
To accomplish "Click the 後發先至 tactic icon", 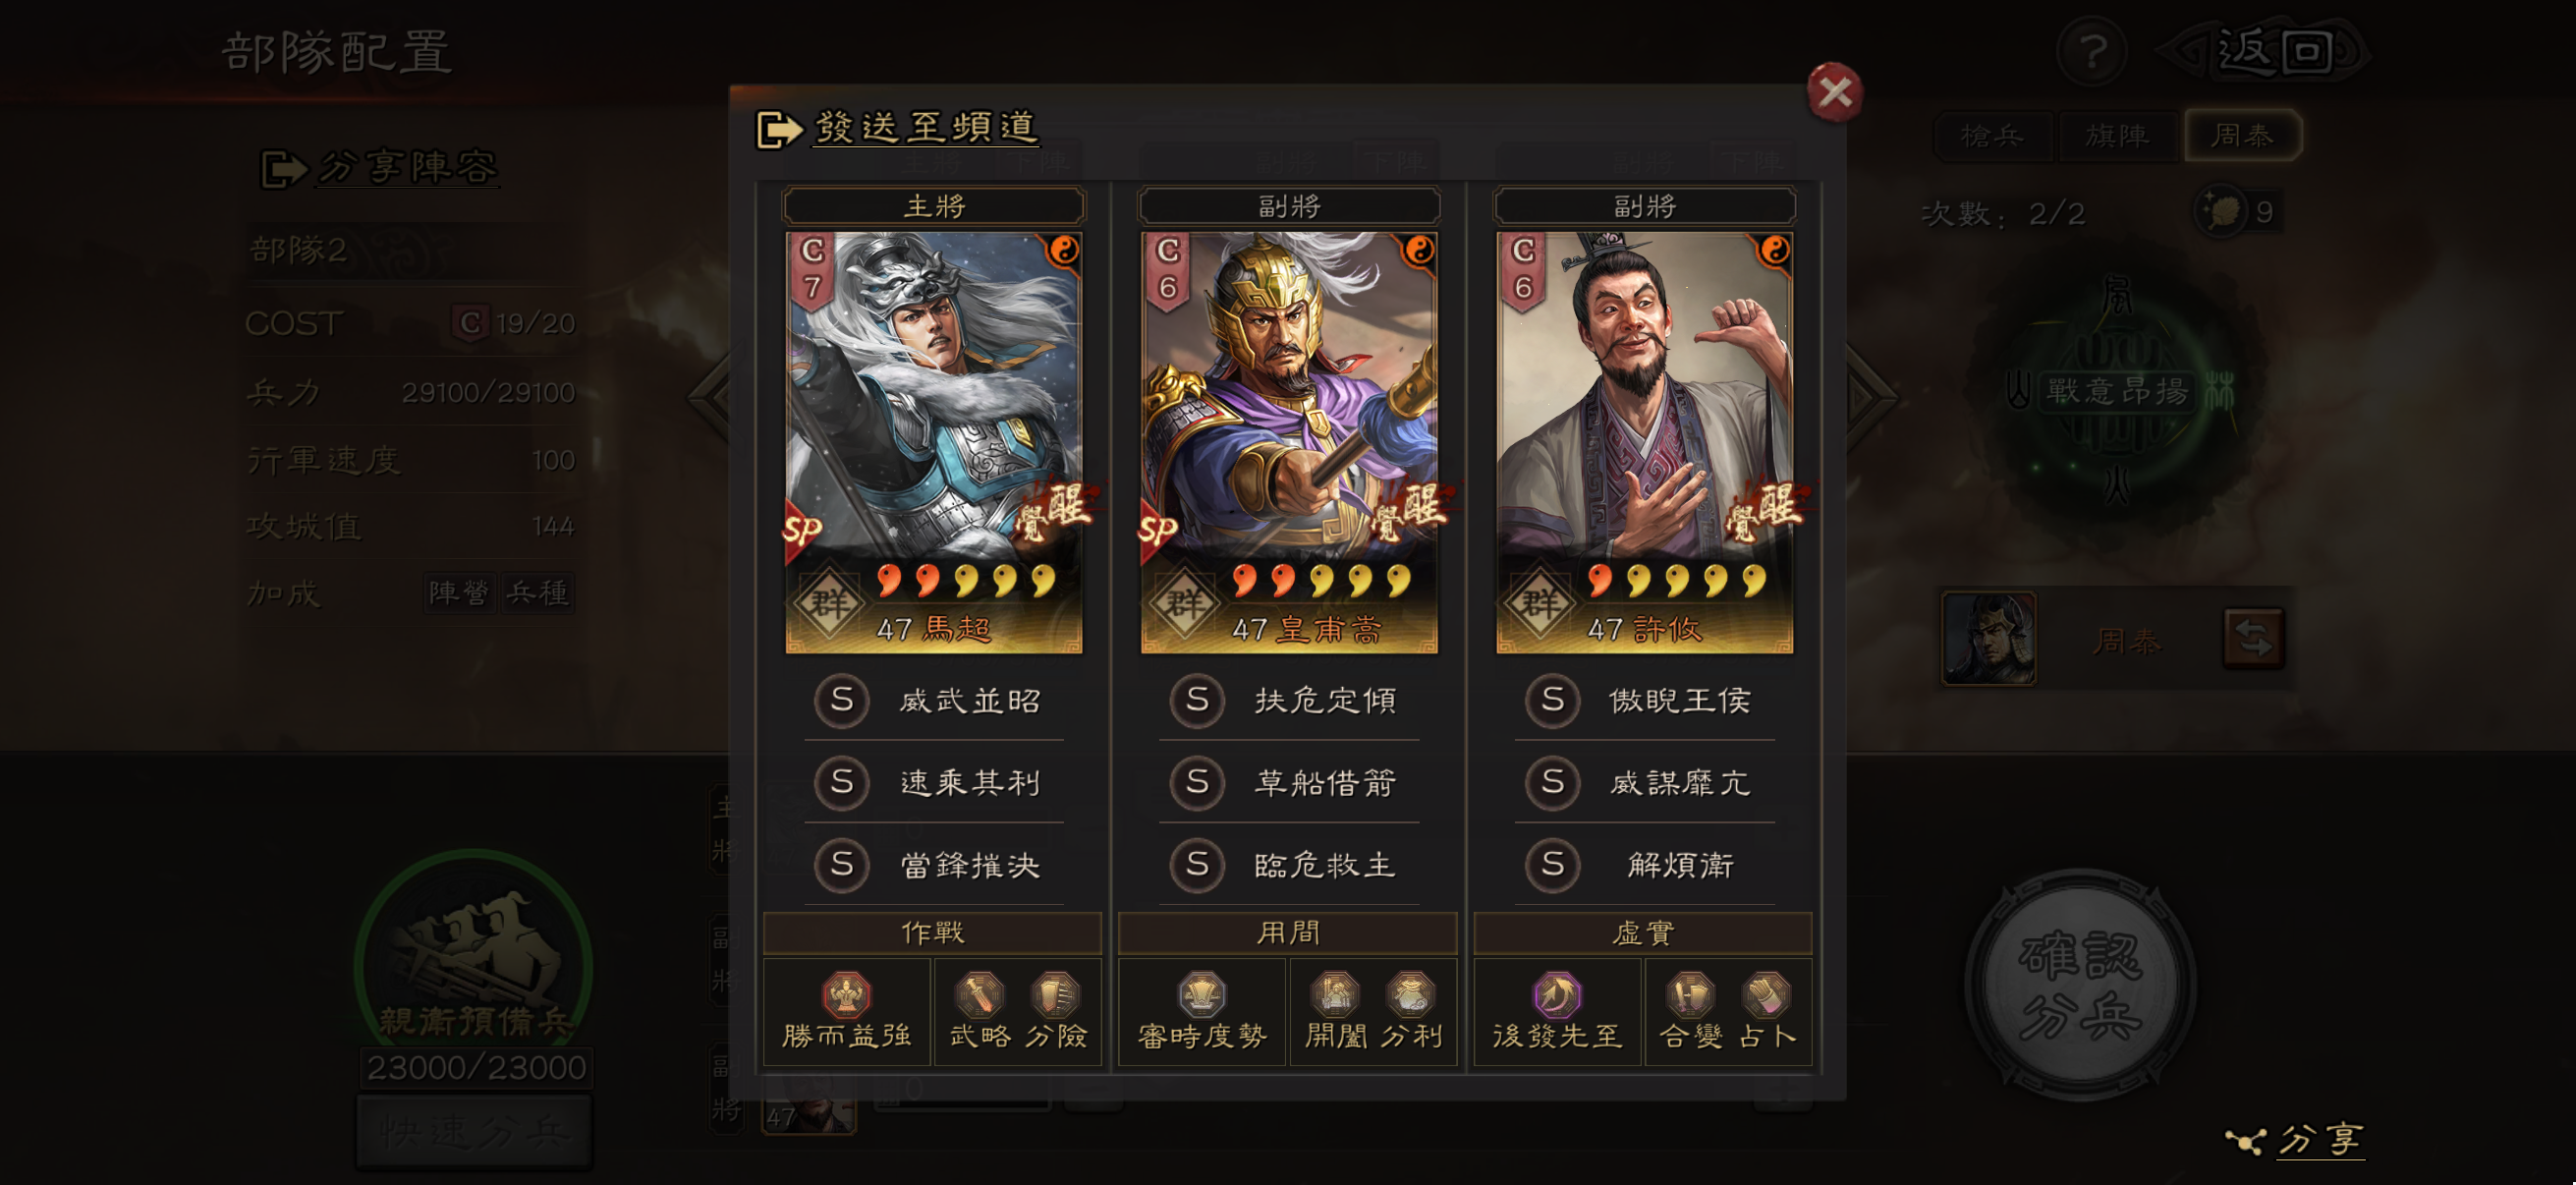I will tap(1557, 995).
